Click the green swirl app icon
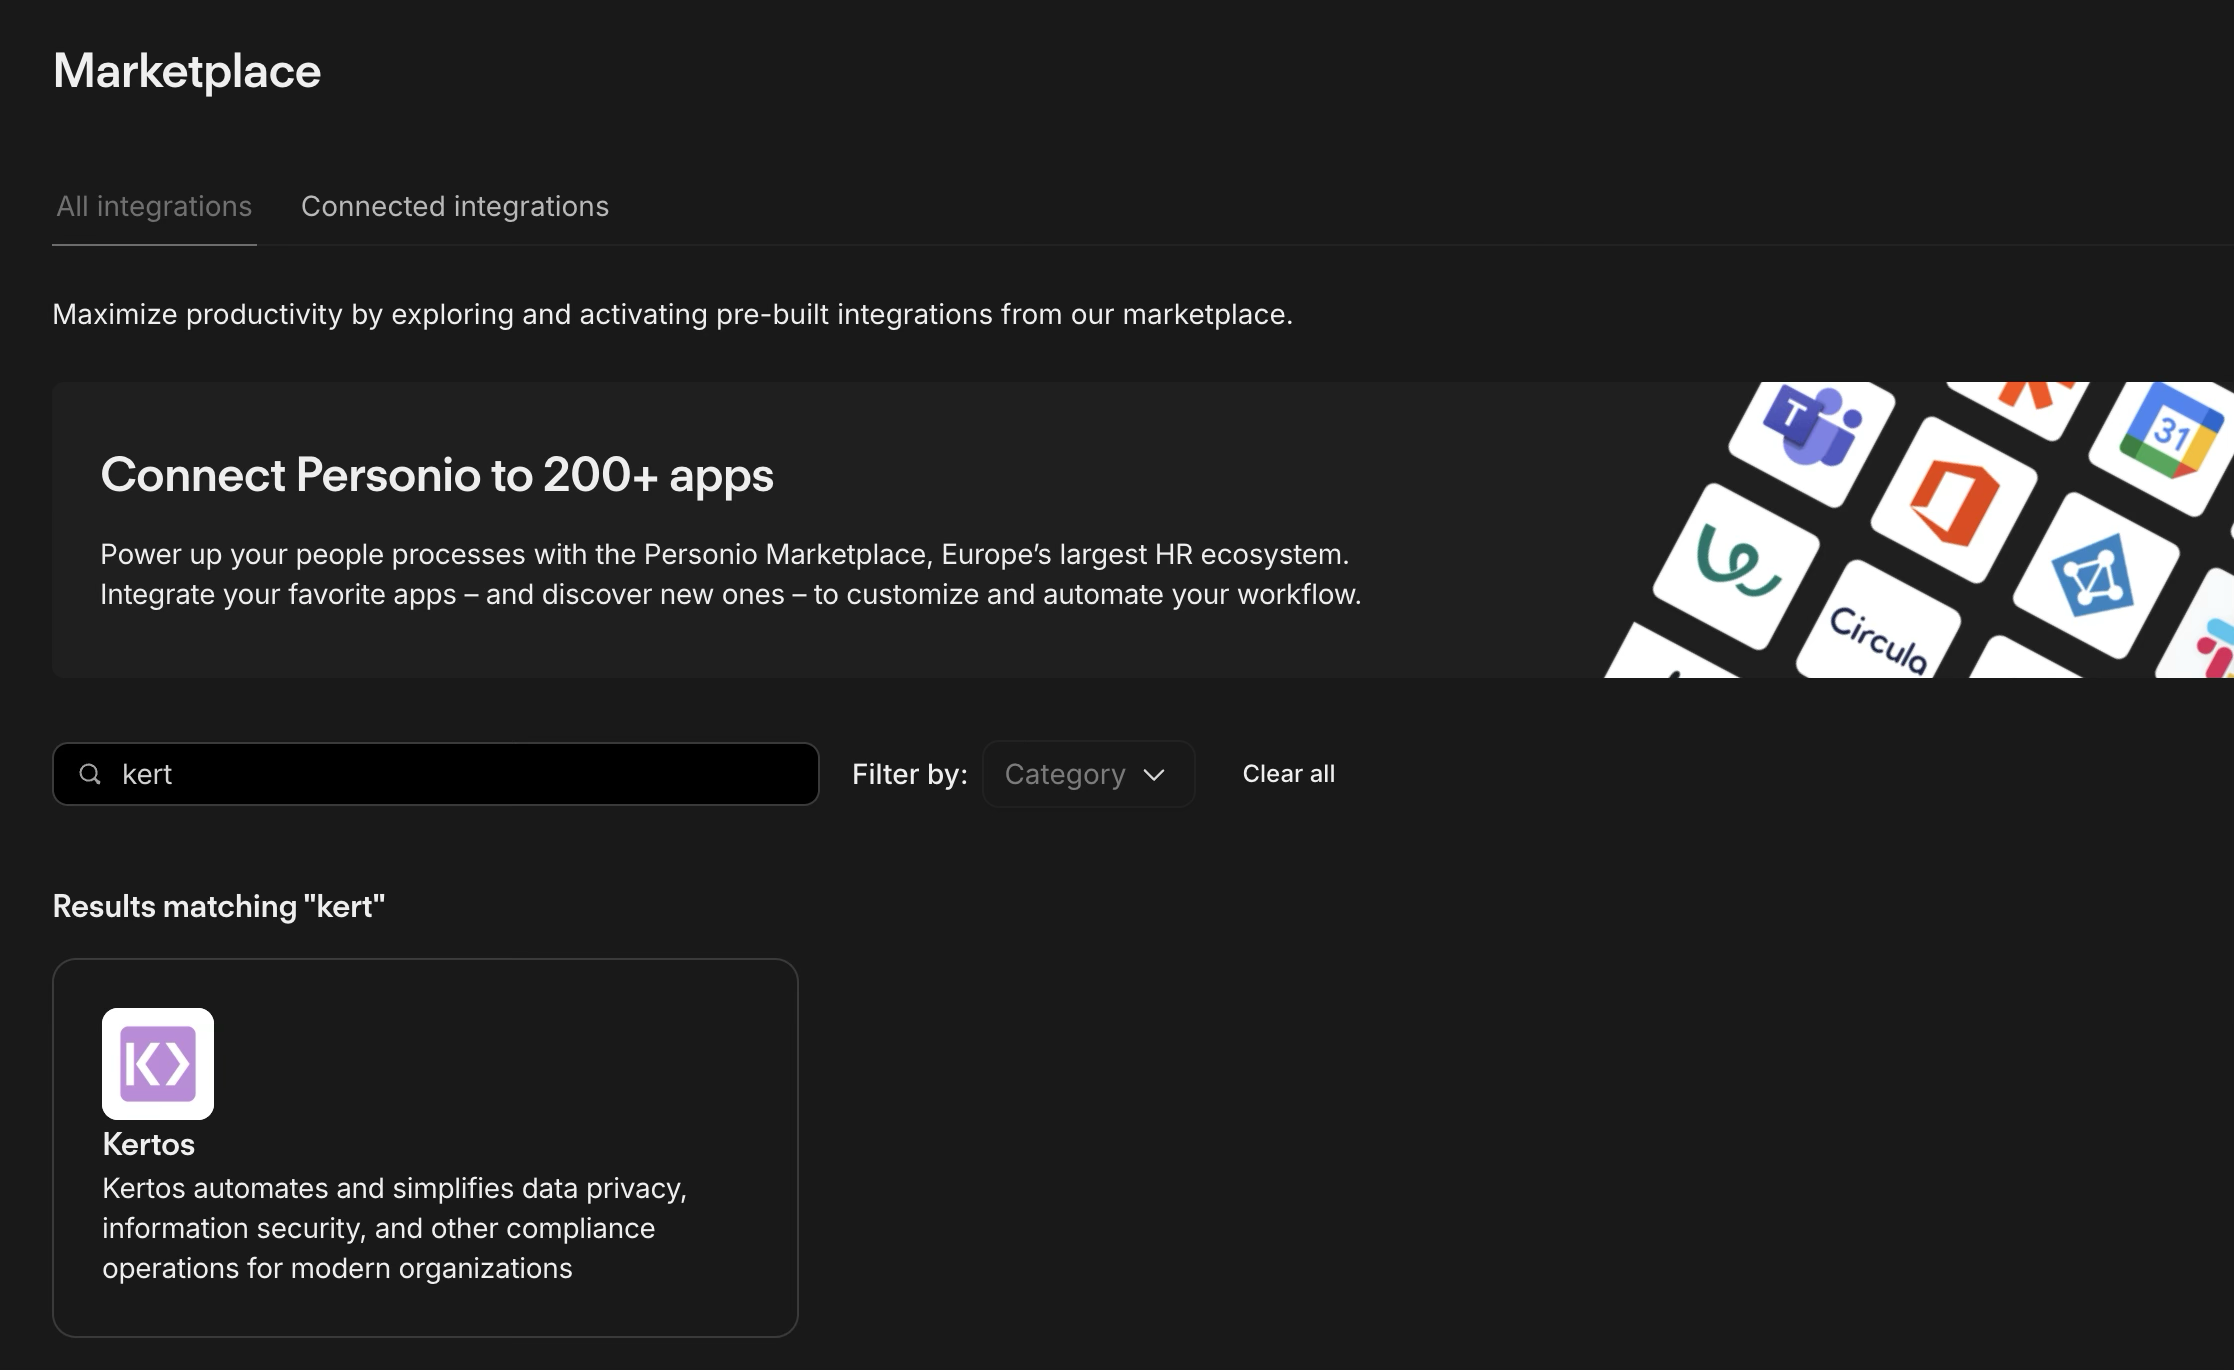2234x1370 pixels. click(1736, 566)
